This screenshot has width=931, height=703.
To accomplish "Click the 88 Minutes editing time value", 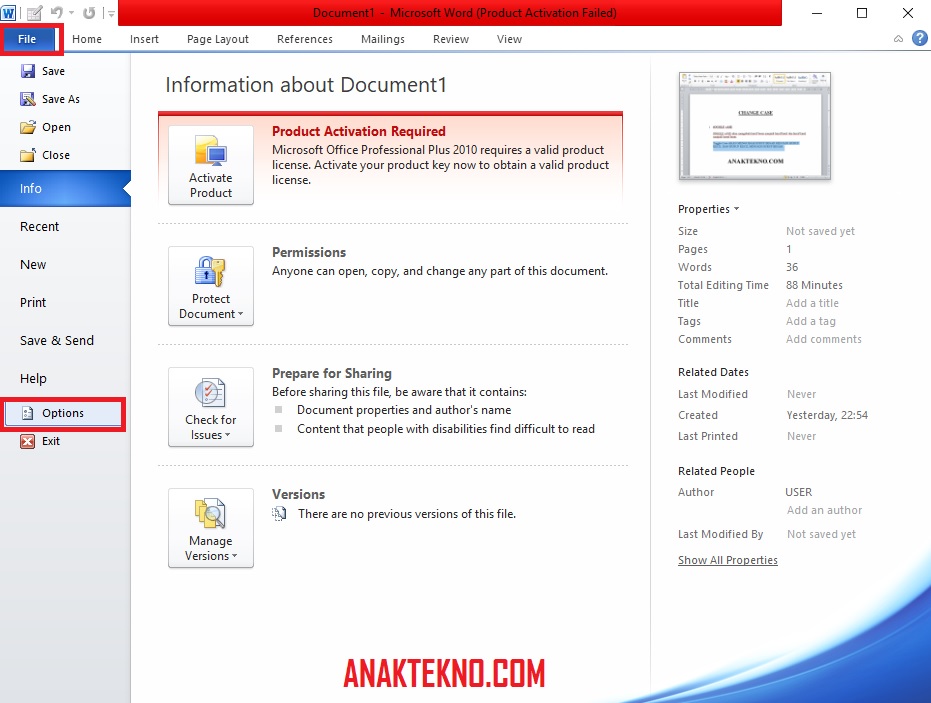I will pos(814,285).
